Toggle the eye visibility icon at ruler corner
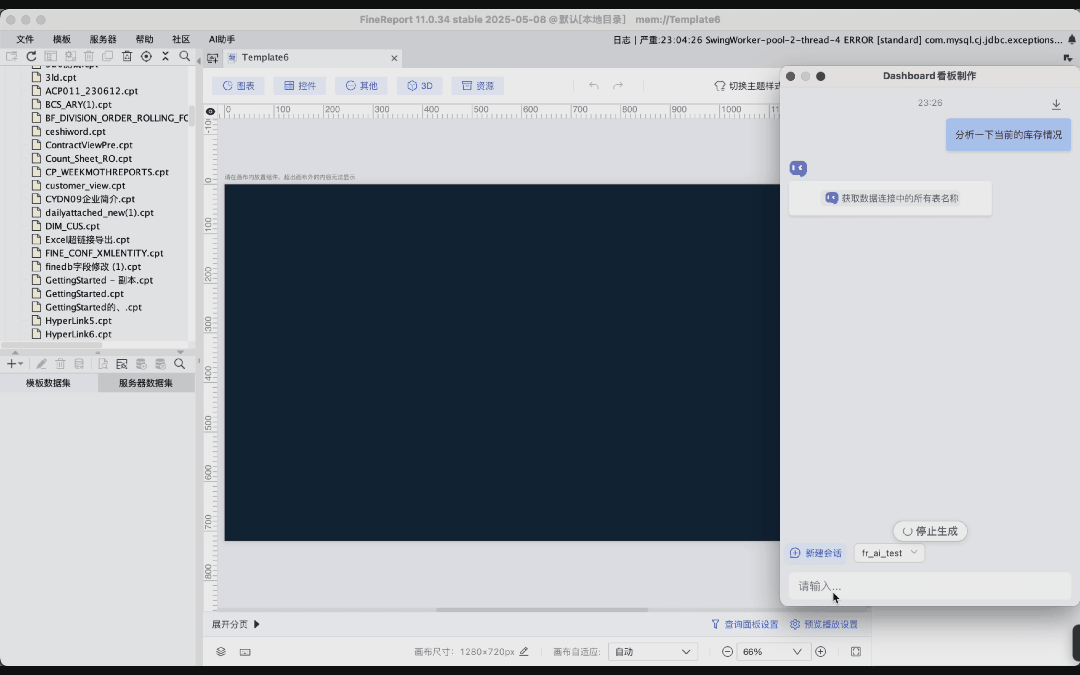 pyautogui.click(x=211, y=111)
